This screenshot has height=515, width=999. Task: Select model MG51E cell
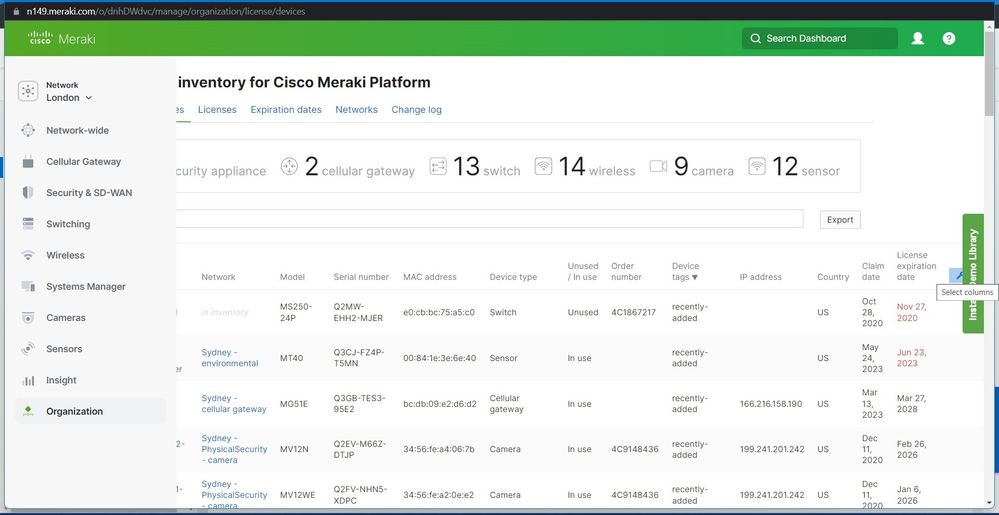294,404
